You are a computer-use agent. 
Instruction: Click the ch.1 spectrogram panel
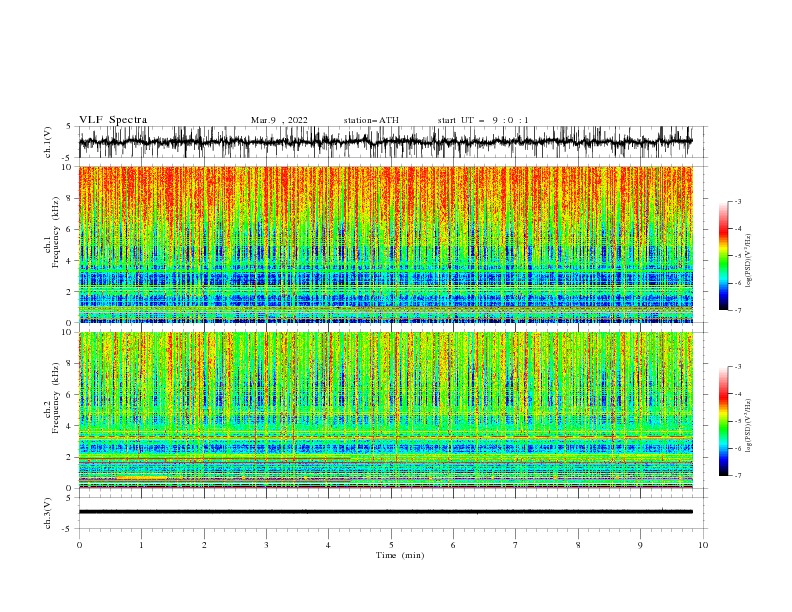pos(385,244)
